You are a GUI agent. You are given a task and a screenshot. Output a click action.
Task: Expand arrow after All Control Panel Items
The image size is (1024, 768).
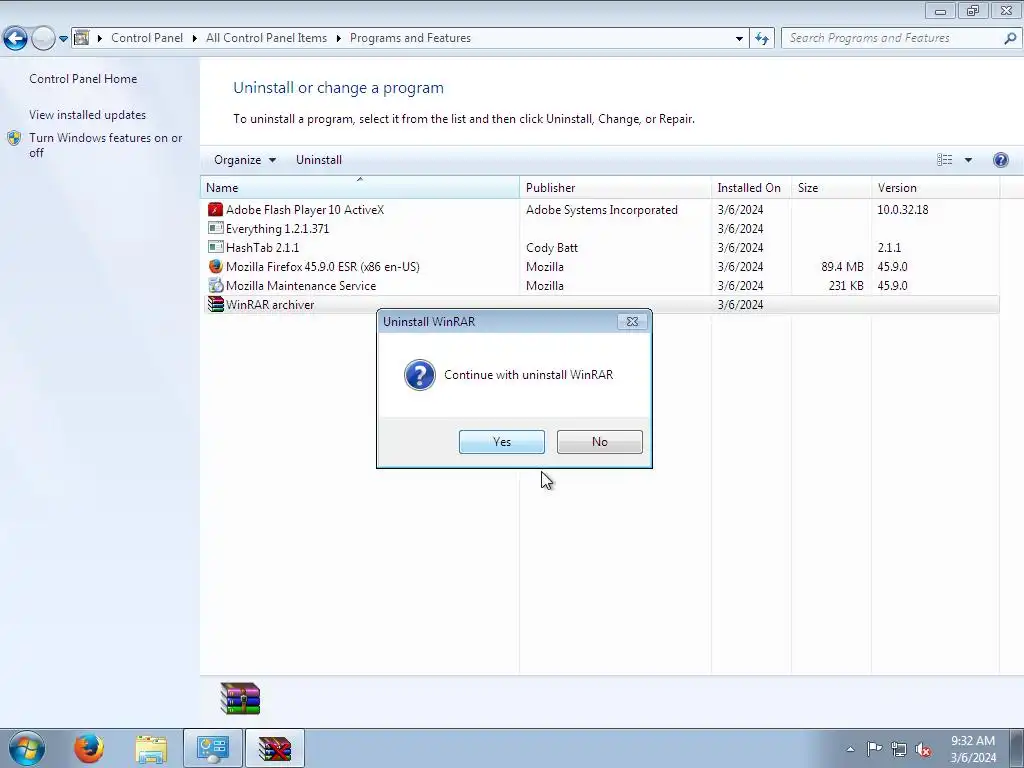pyautogui.click(x=338, y=38)
